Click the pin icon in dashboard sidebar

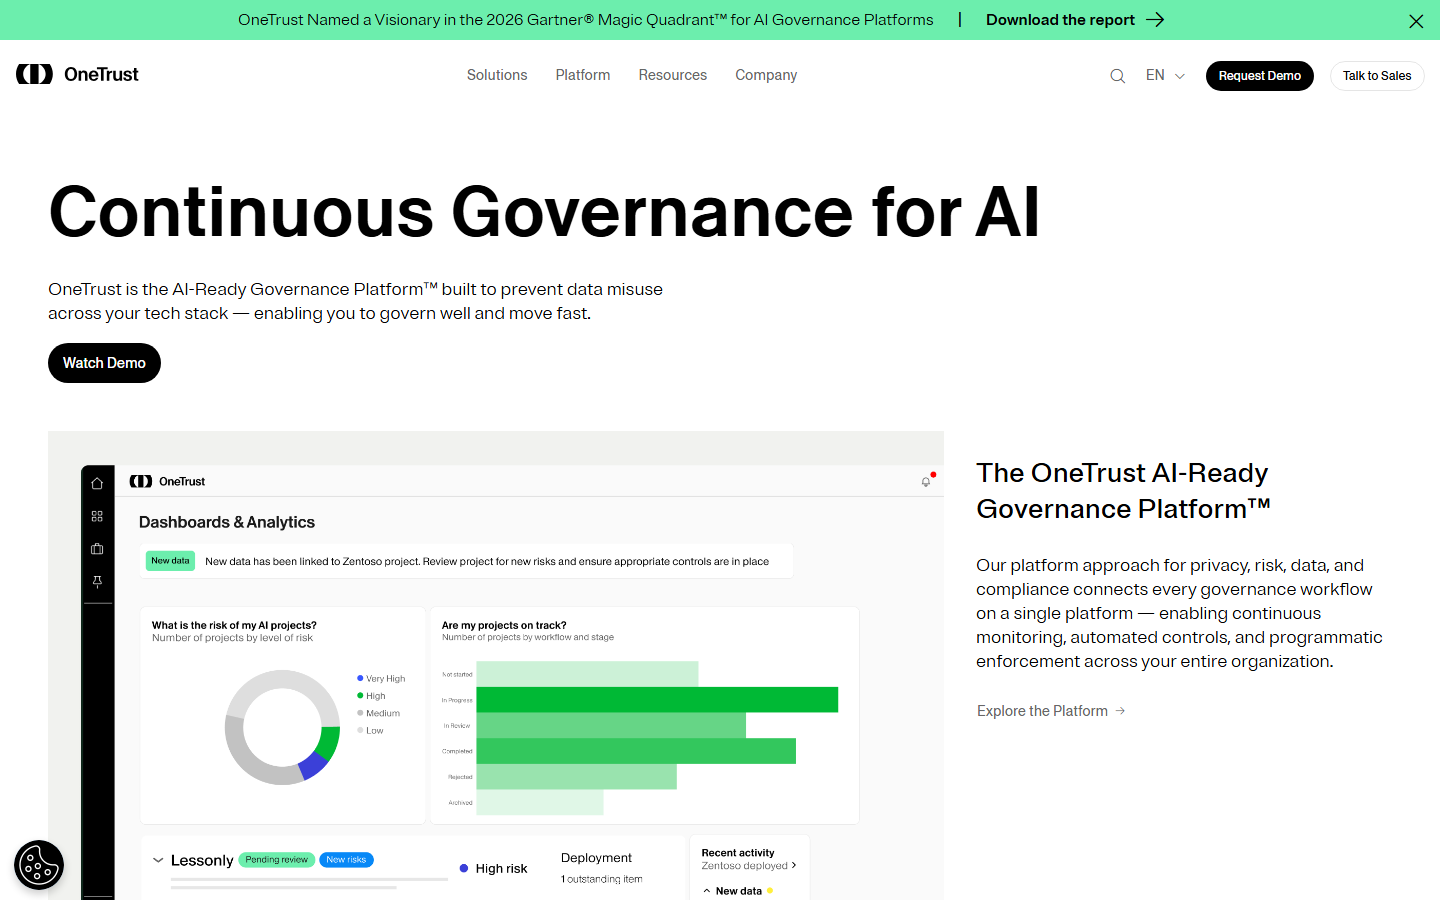pyautogui.click(x=97, y=581)
